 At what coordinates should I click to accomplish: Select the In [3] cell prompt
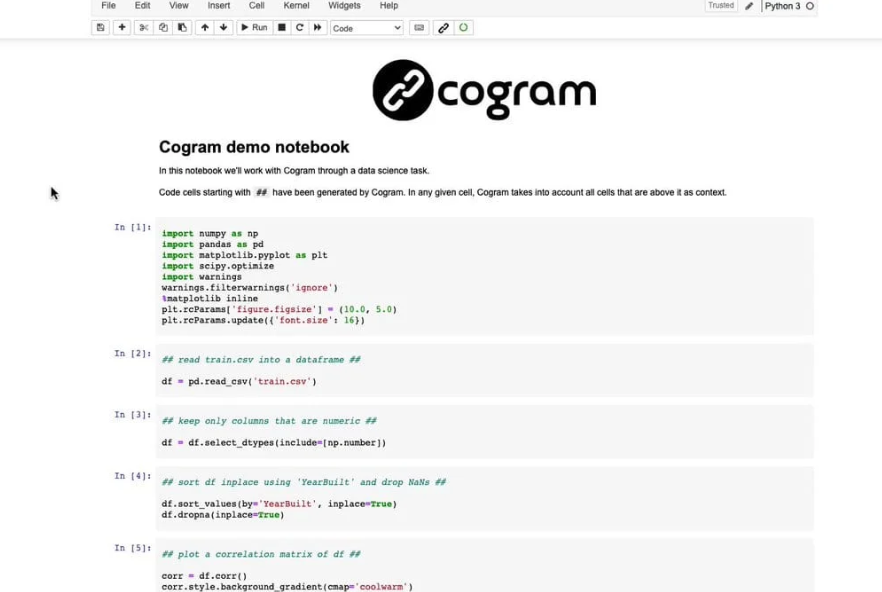(x=133, y=415)
